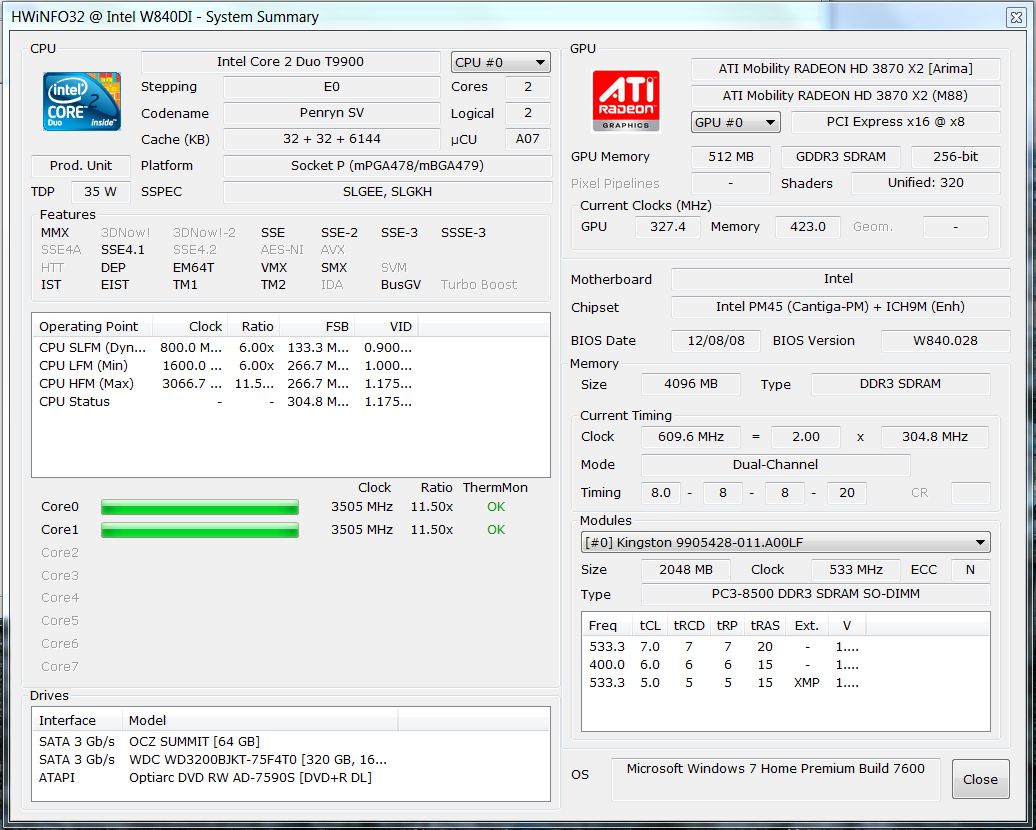Screen dimensions: 1036x830
Task: Click the Windows 7 Home Premium OS field
Action: [x=776, y=779]
